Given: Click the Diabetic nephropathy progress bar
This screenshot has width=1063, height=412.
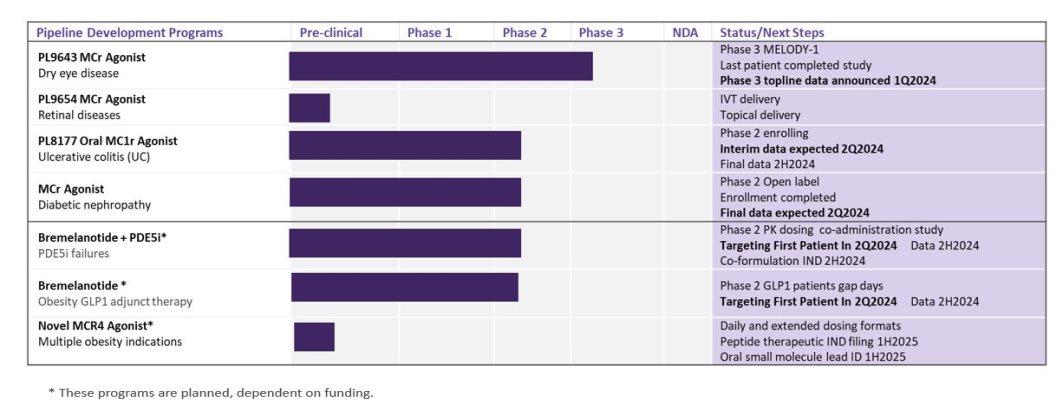Looking at the screenshot, I should 405,192.
